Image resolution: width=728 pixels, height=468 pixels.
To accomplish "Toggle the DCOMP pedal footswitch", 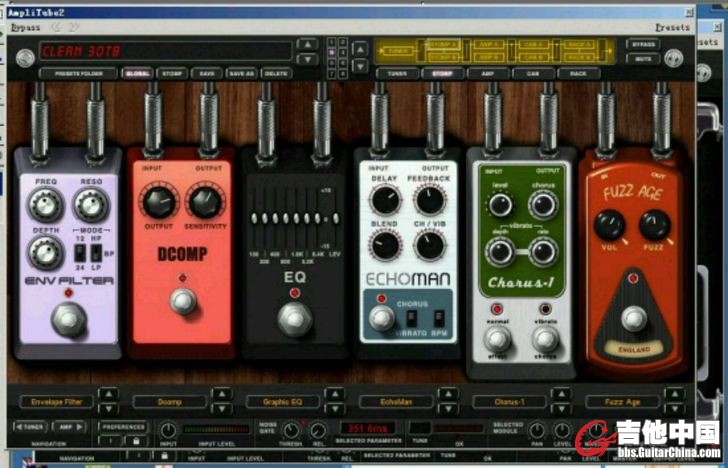I will (x=183, y=301).
